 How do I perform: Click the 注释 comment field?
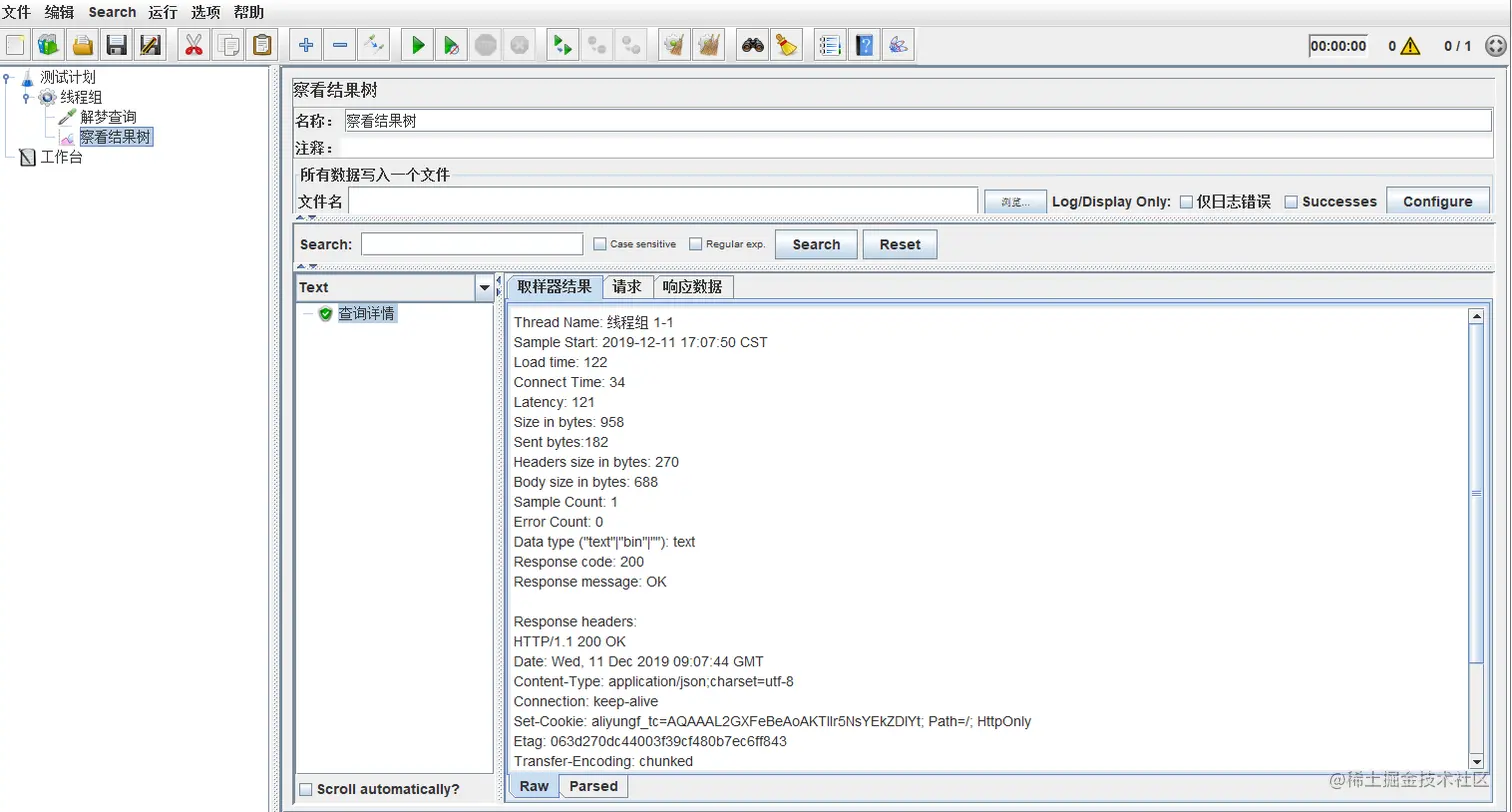[x=917, y=148]
